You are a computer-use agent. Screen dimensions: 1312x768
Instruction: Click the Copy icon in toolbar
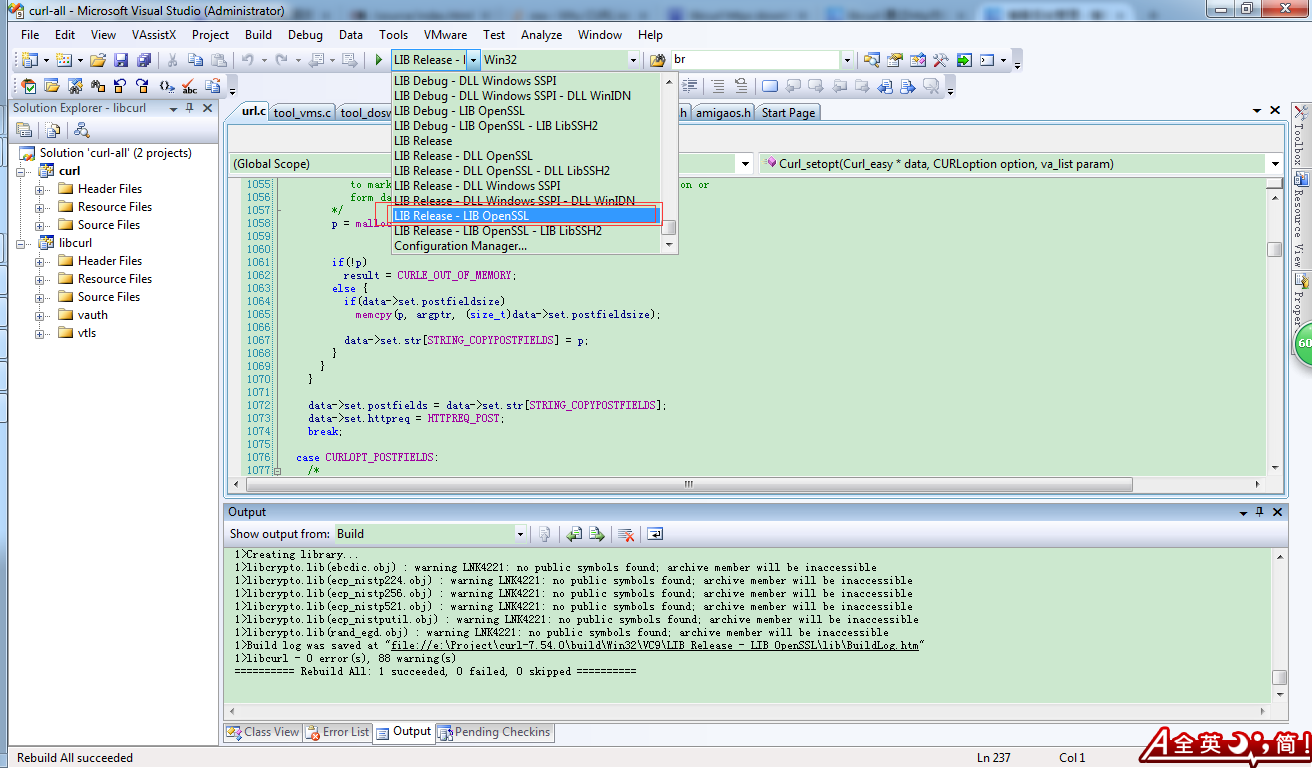[x=195, y=60]
